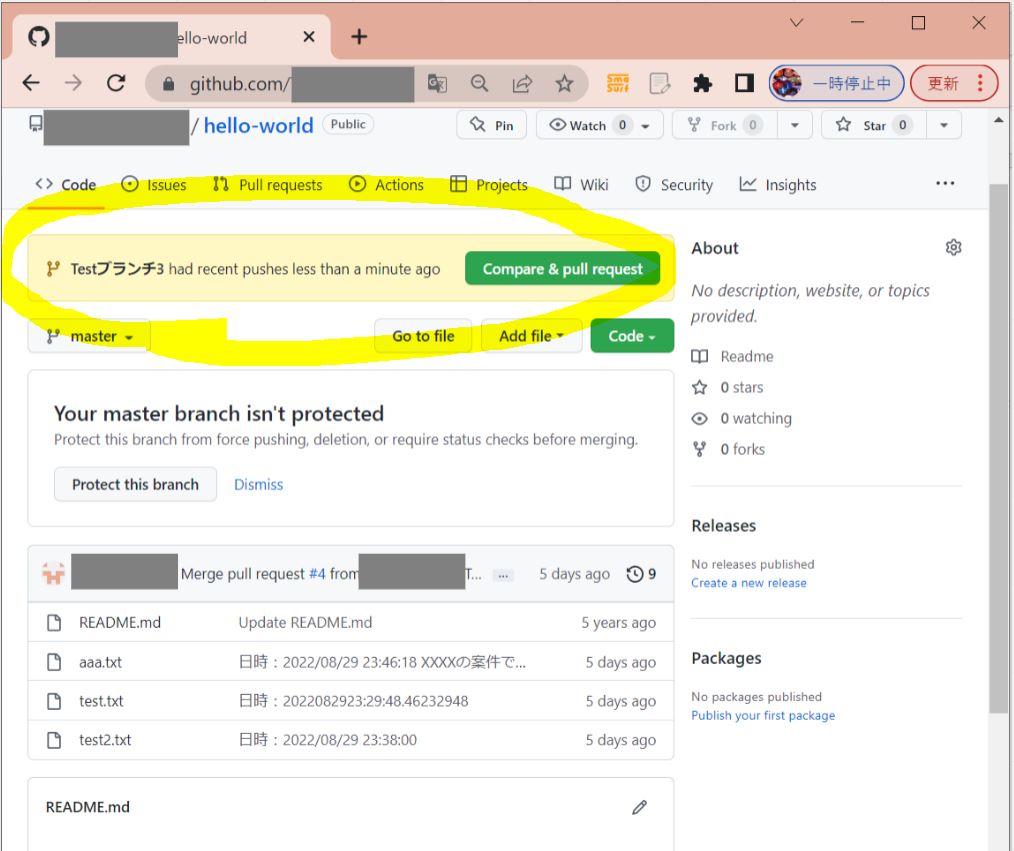Screen dimensions: 1014x851
Task: Click the zoom magnifier icon in the address bar
Action: [x=480, y=84]
